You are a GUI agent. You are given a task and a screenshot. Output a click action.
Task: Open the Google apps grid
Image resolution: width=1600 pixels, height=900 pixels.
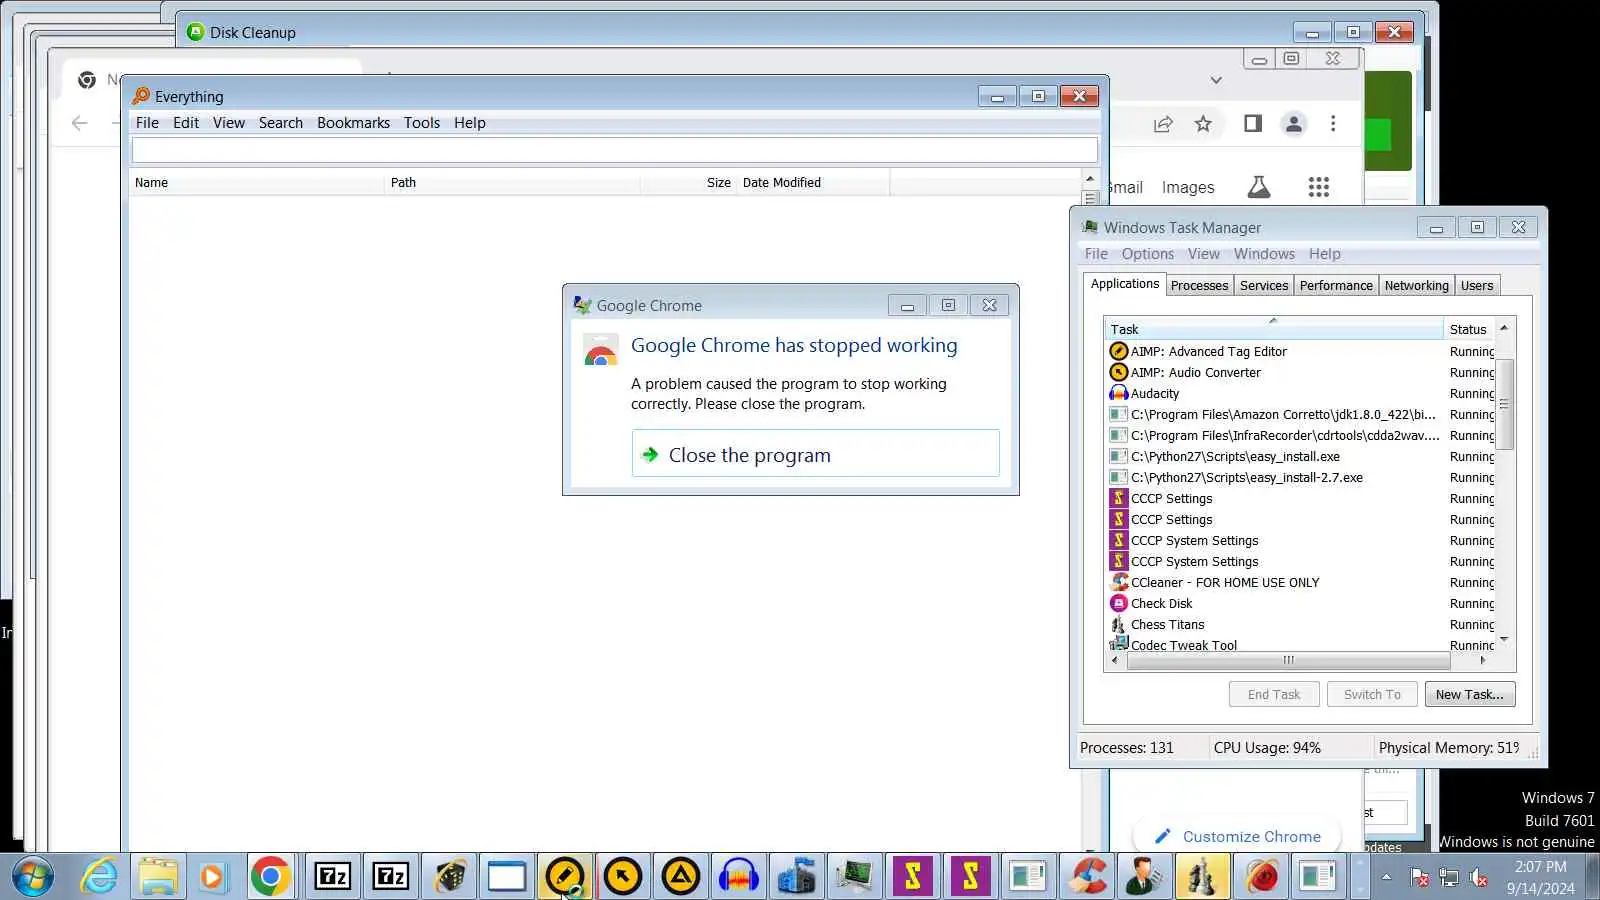[1319, 187]
